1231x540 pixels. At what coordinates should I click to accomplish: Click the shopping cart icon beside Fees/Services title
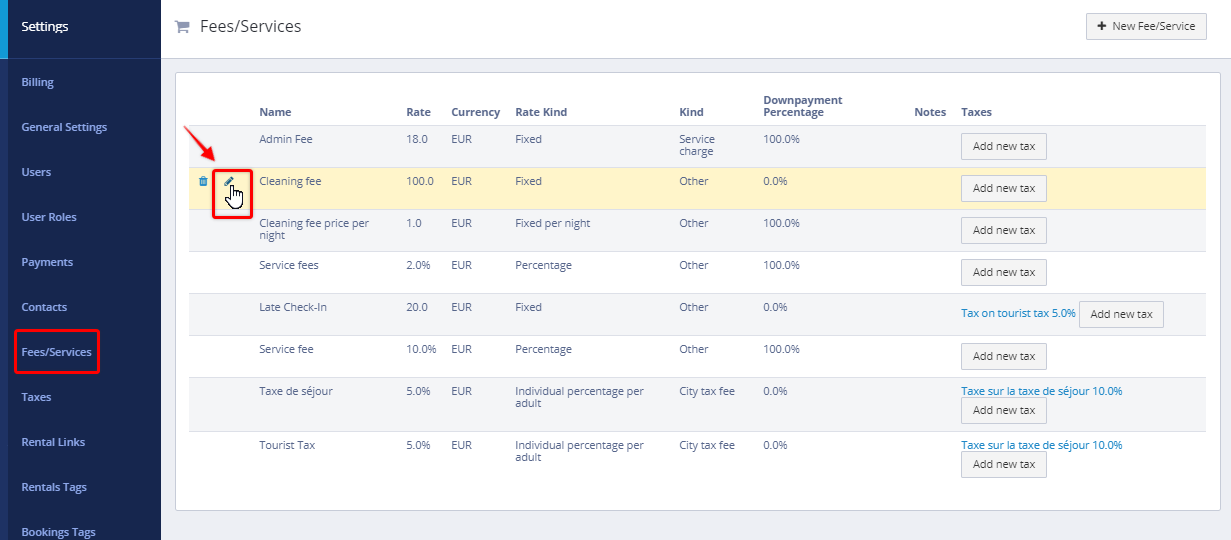tap(182, 27)
